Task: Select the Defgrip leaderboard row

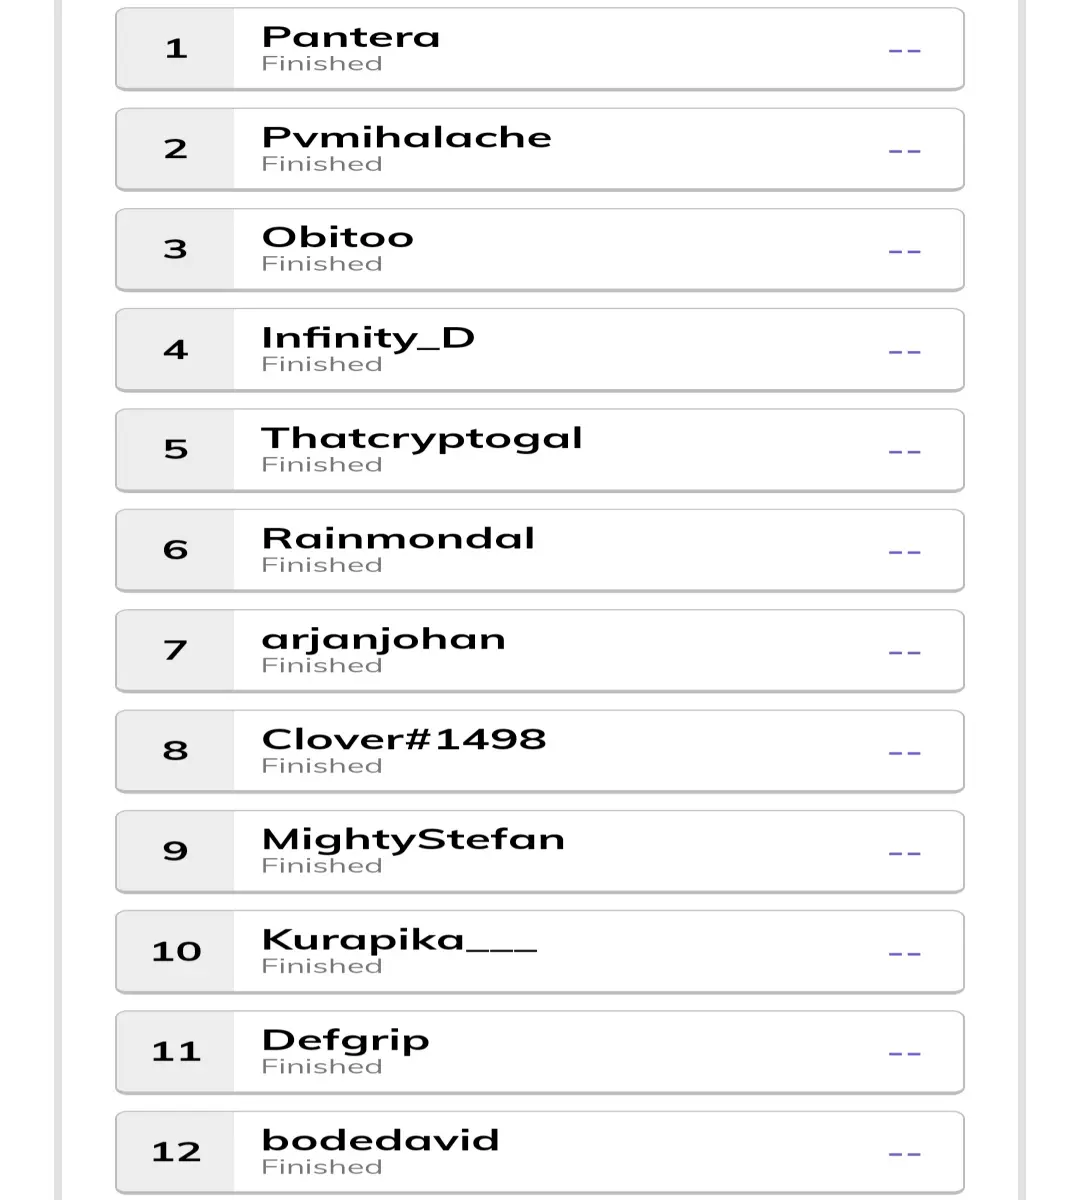Action: 540,1052
